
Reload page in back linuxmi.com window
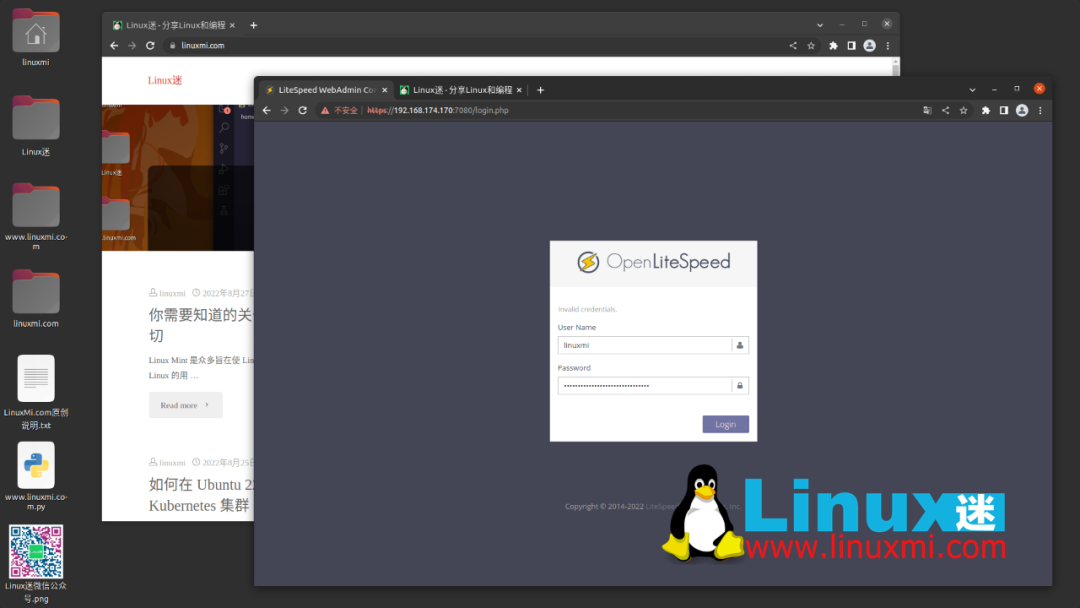(150, 45)
